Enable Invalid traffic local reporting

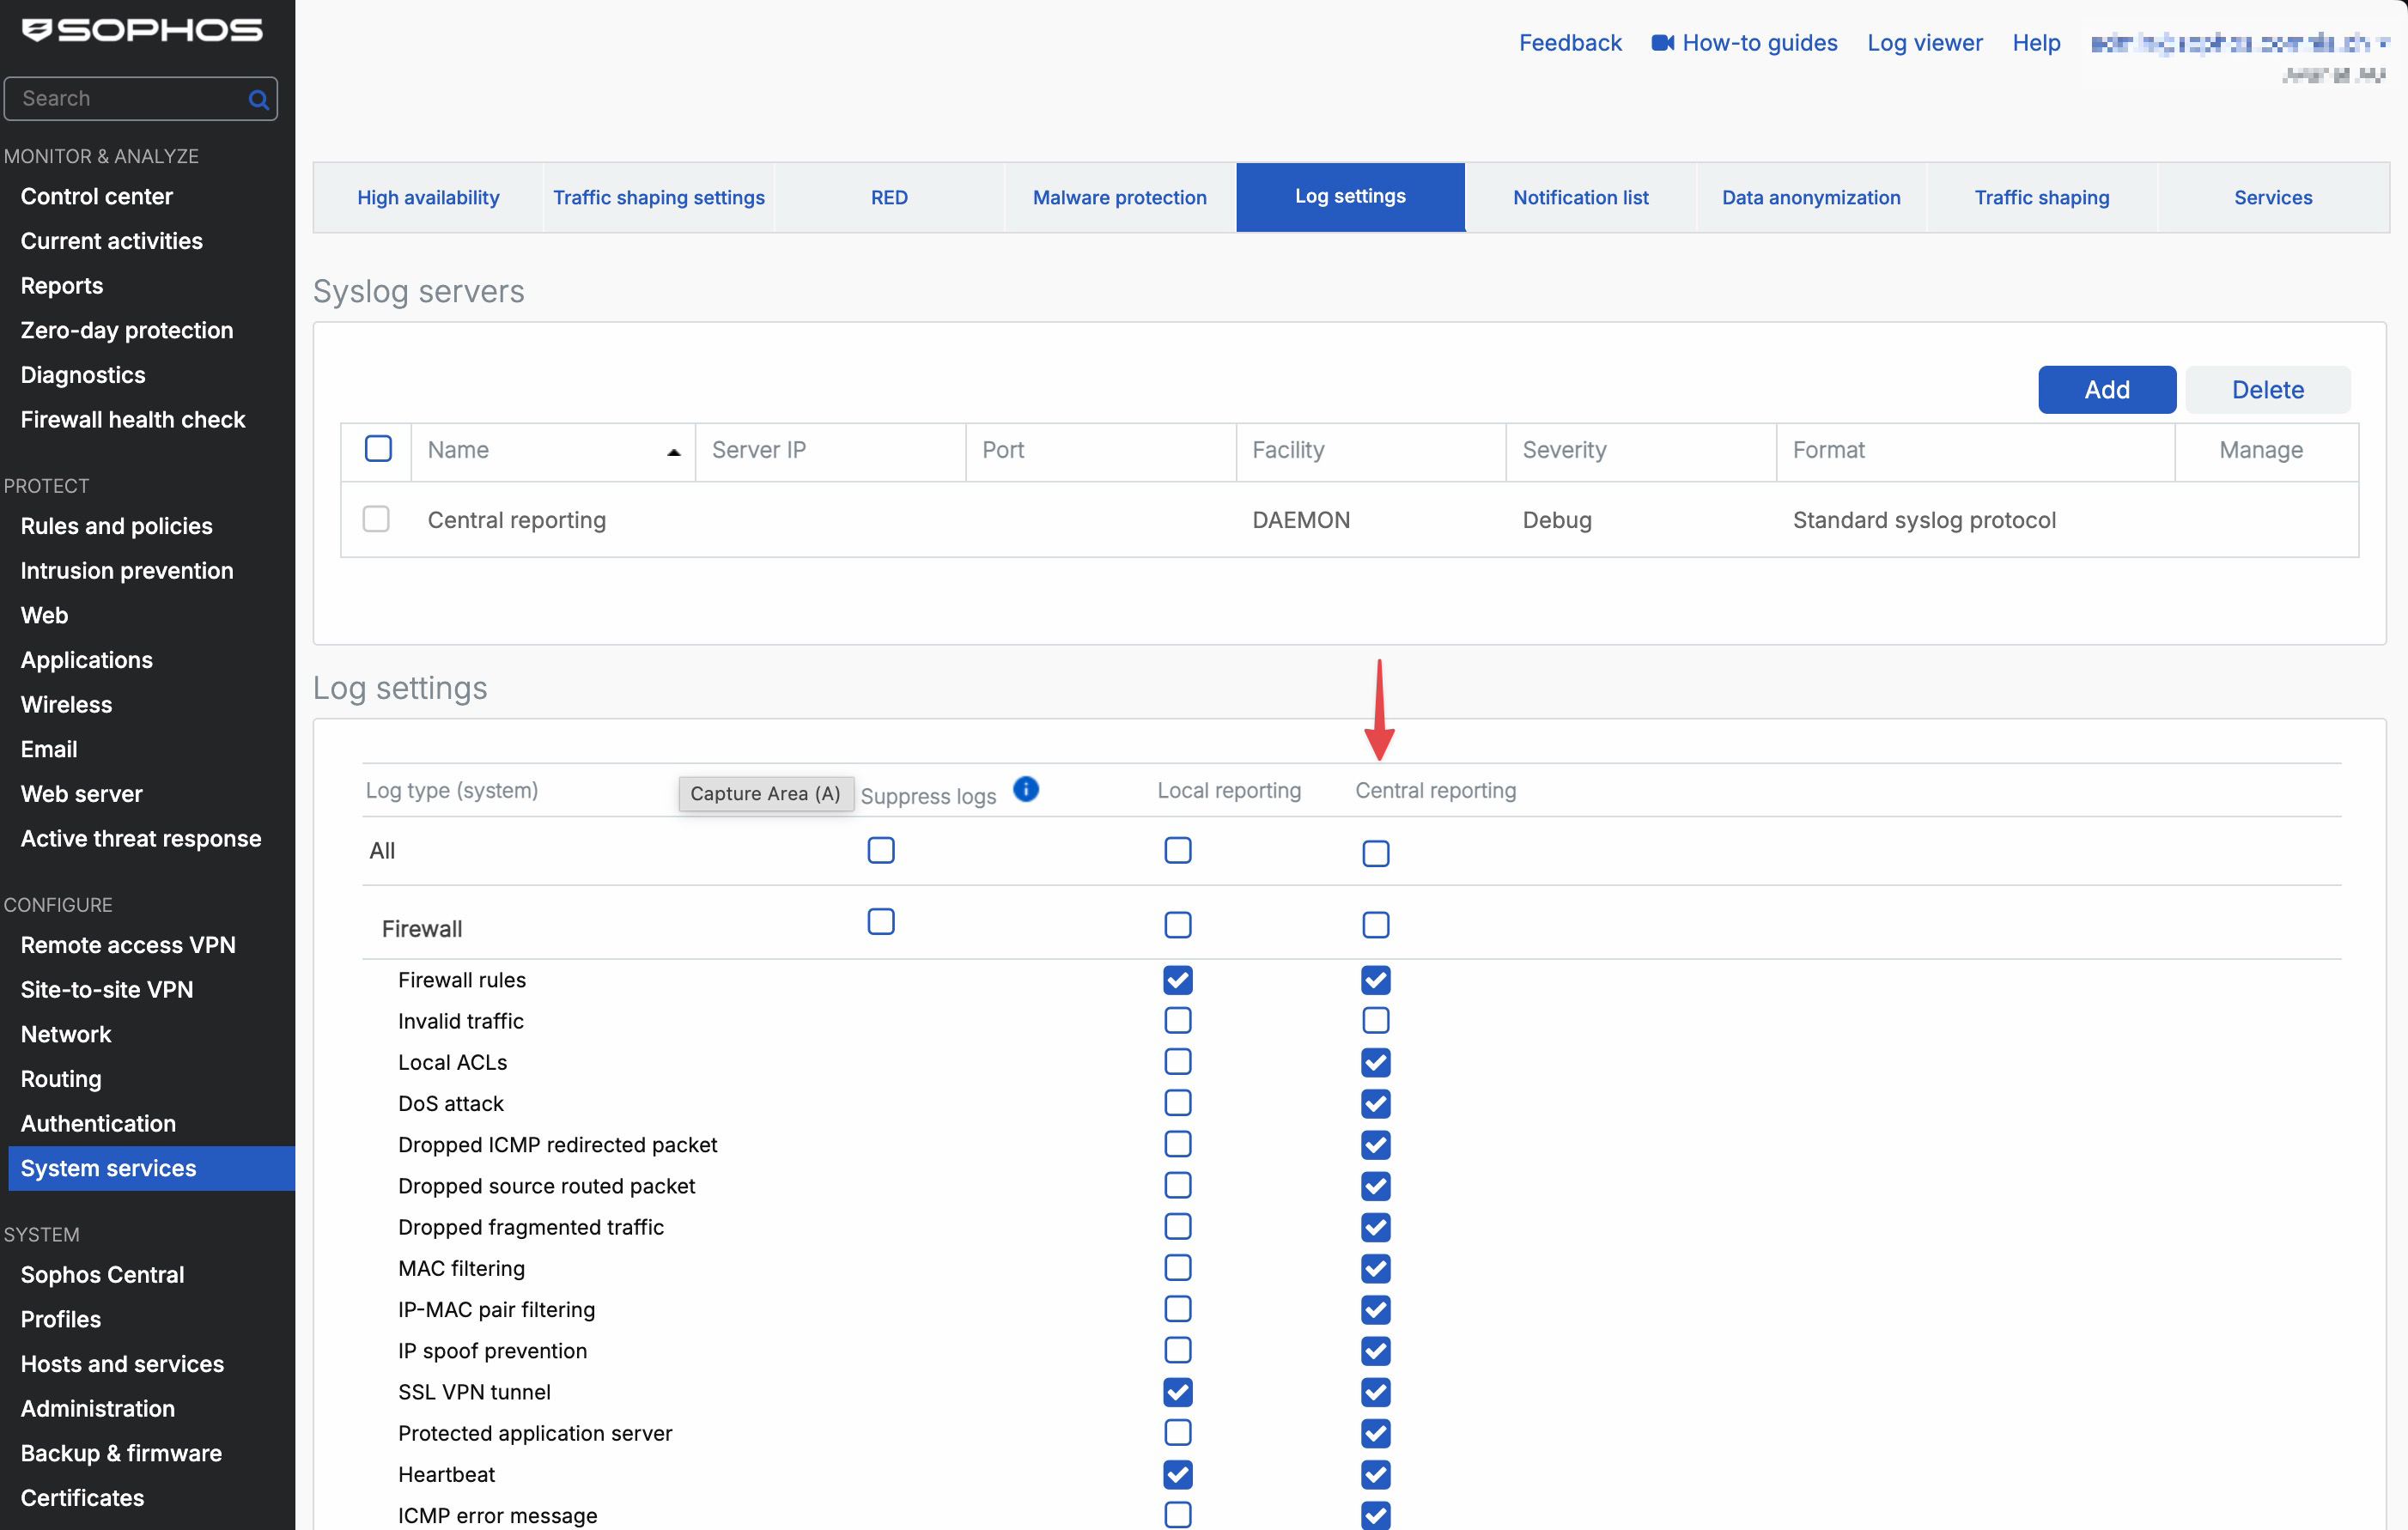pos(1177,1020)
